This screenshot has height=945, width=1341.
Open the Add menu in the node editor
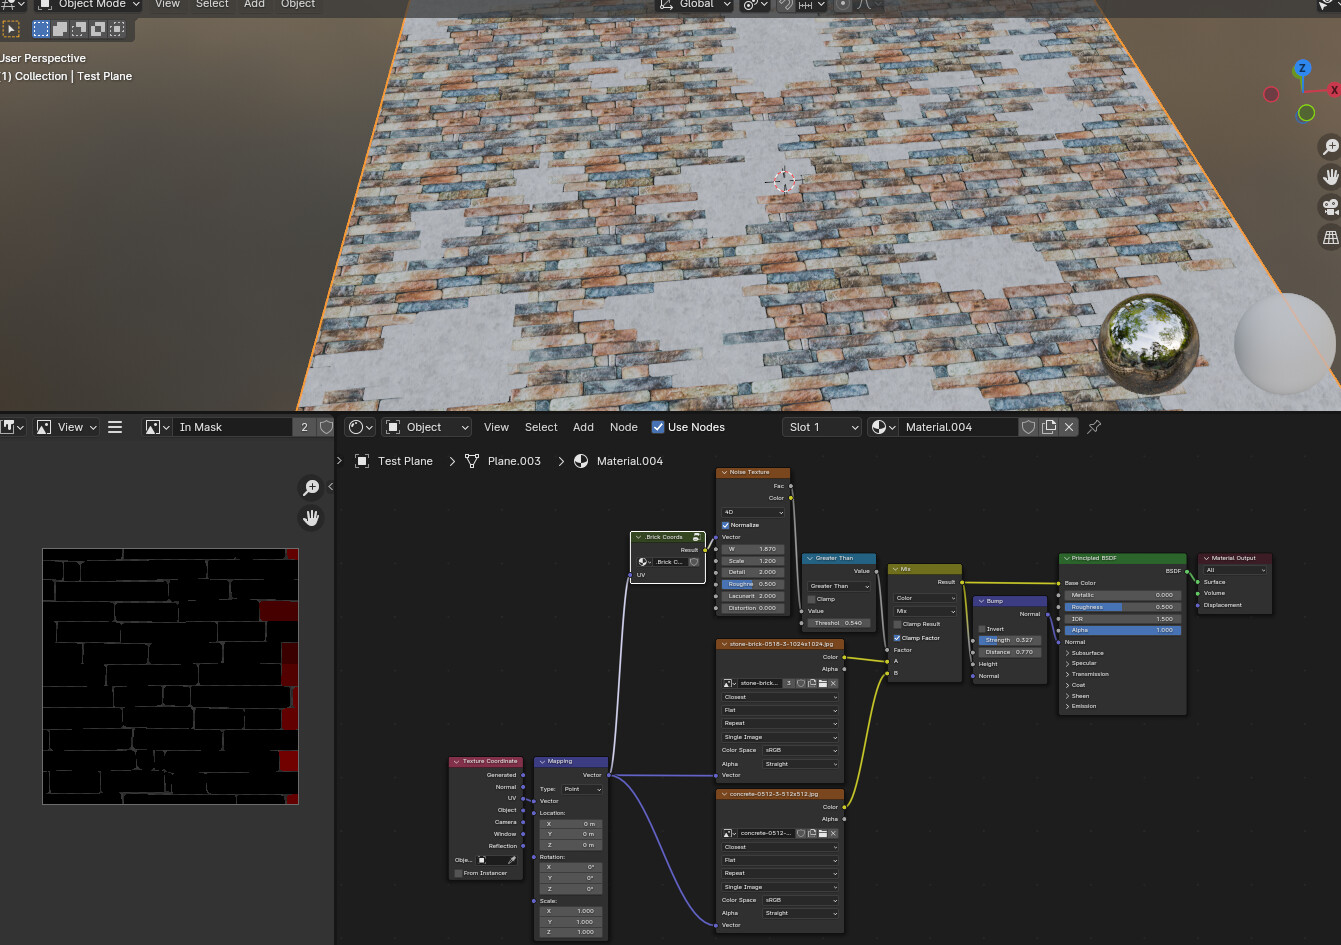pos(583,427)
